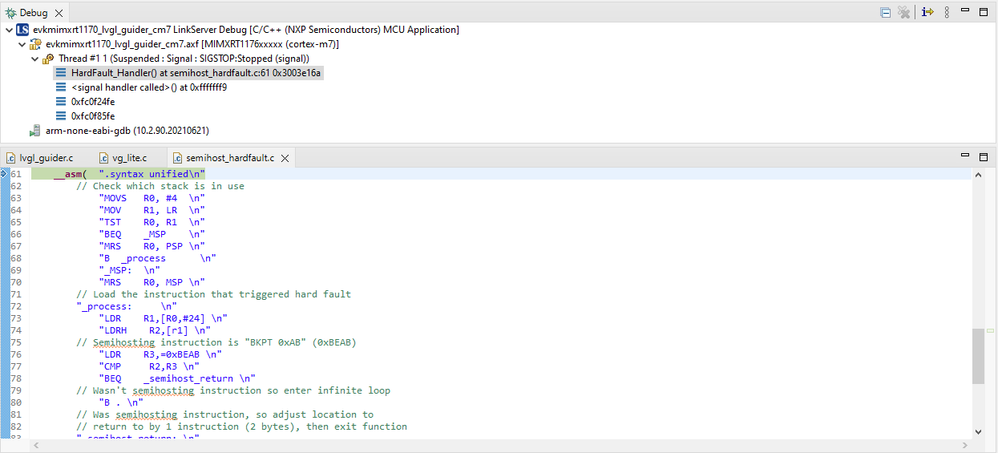Image resolution: width=998 pixels, height=453 pixels.
Task: Select the LinkServer Debug launch entry
Action: (246, 30)
